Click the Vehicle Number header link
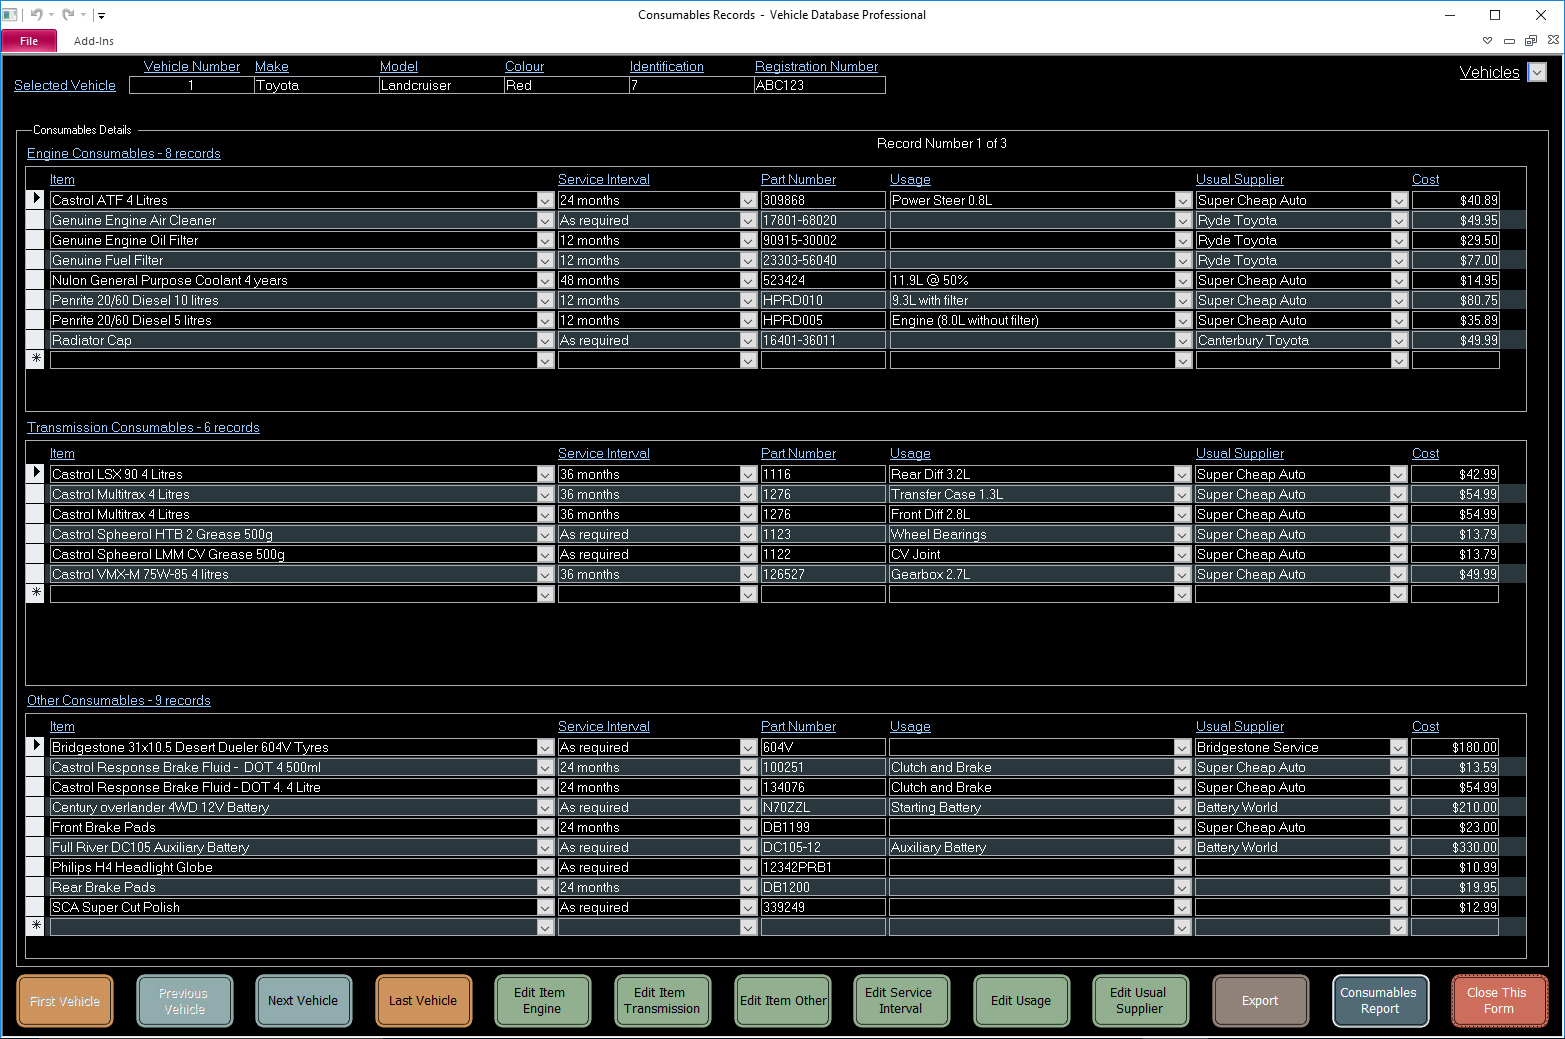 click(192, 66)
